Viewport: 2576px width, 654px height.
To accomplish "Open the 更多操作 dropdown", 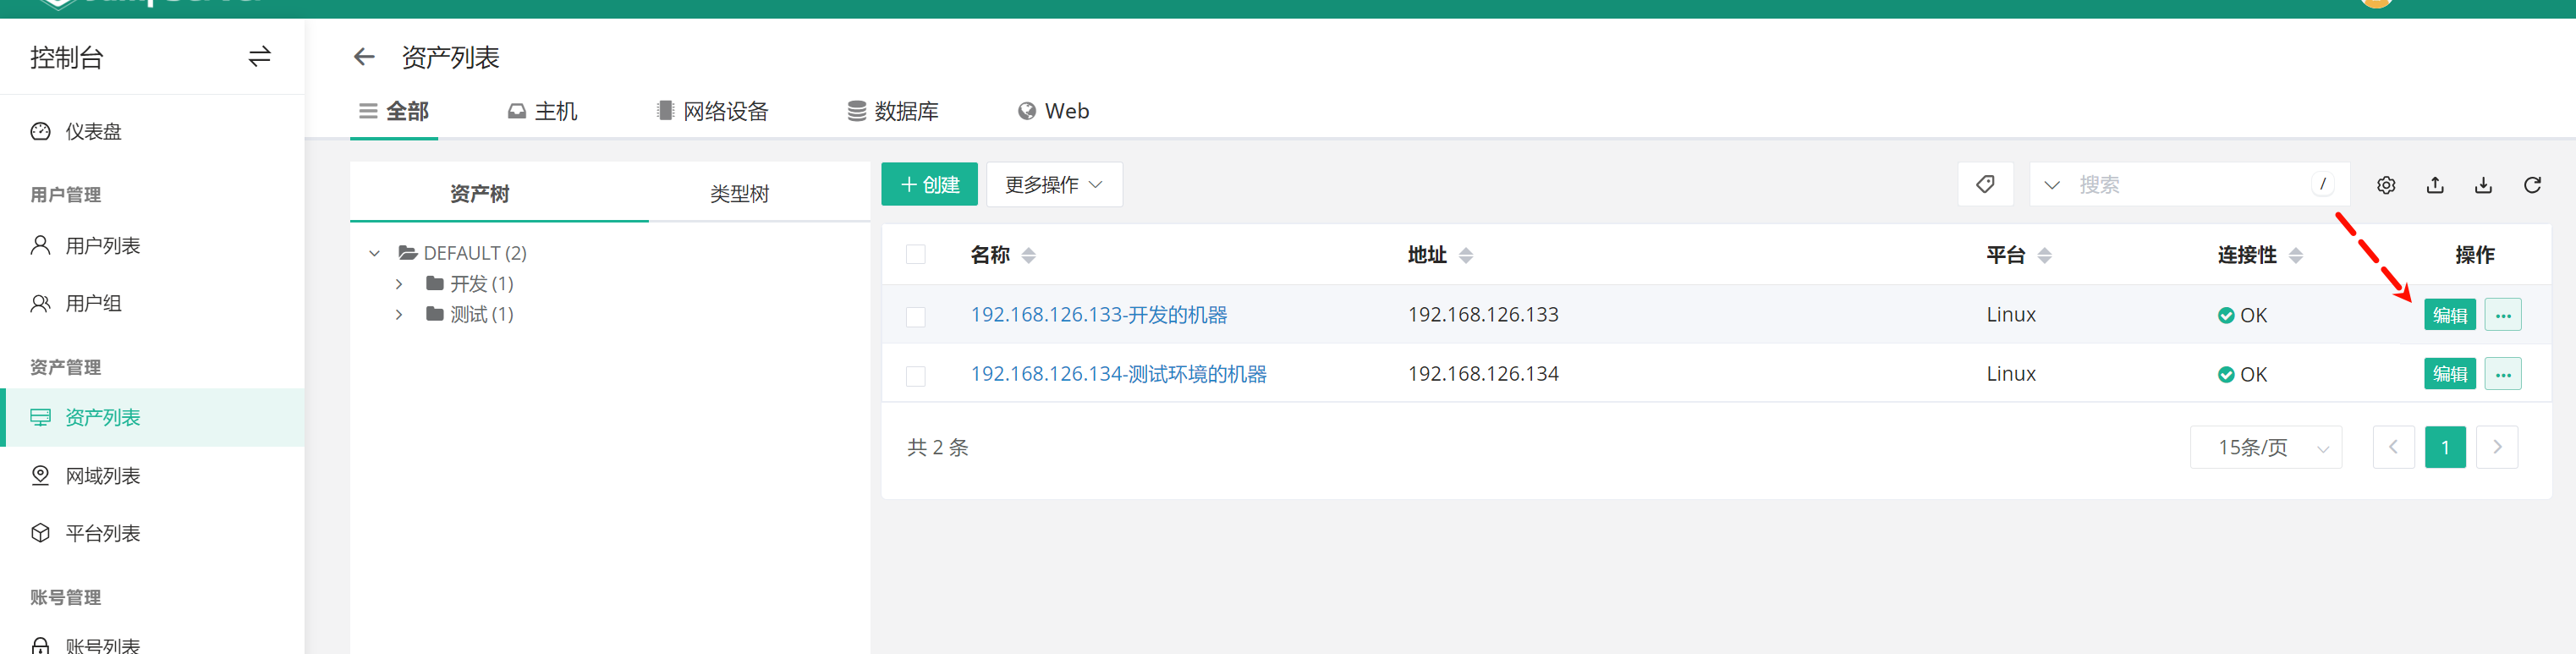I will tap(1053, 185).
